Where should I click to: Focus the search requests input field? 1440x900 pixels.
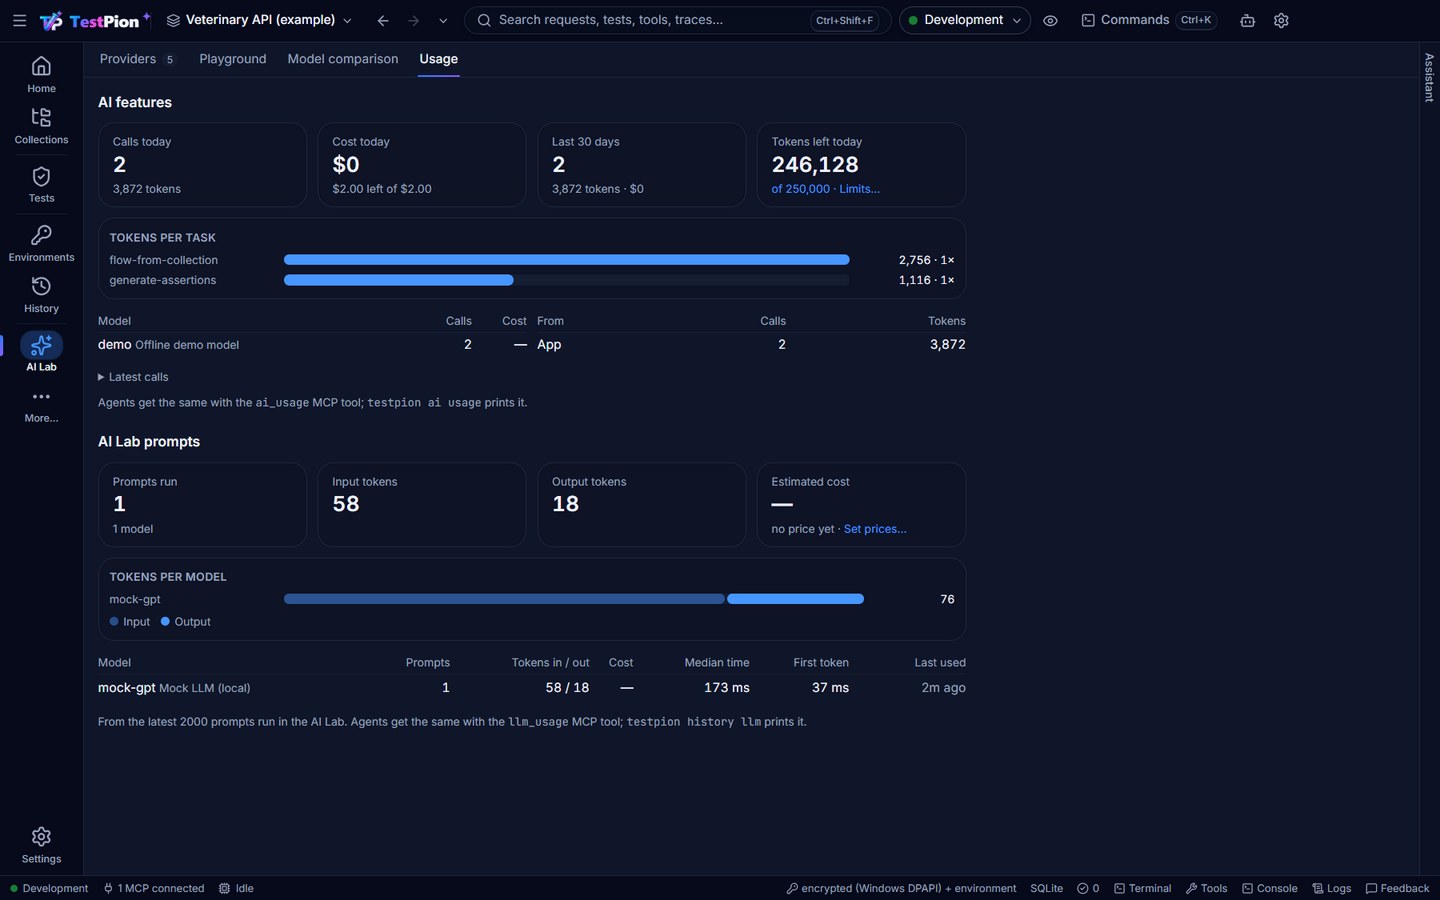click(677, 20)
